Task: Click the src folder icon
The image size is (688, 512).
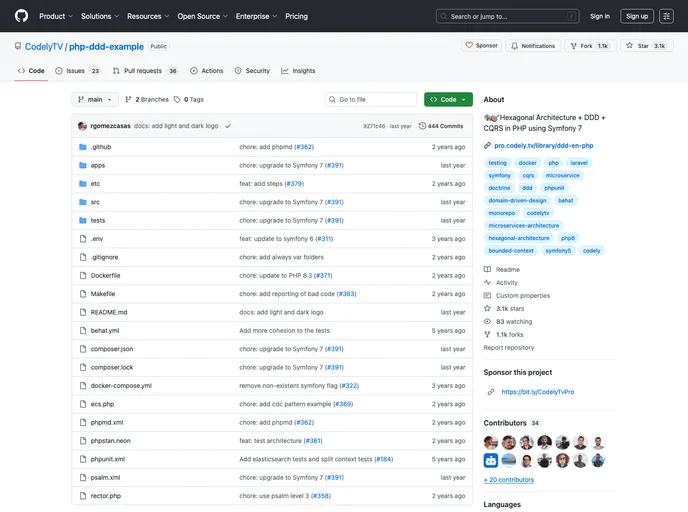Action: (82, 202)
